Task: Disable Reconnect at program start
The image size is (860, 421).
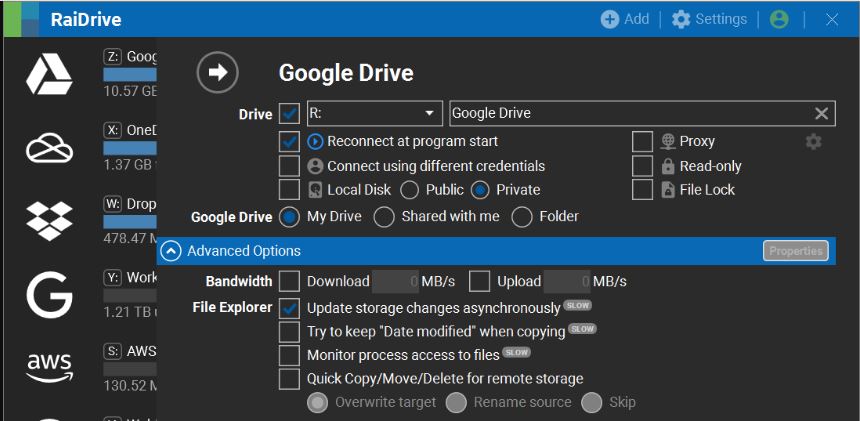Action: [289, 141]
